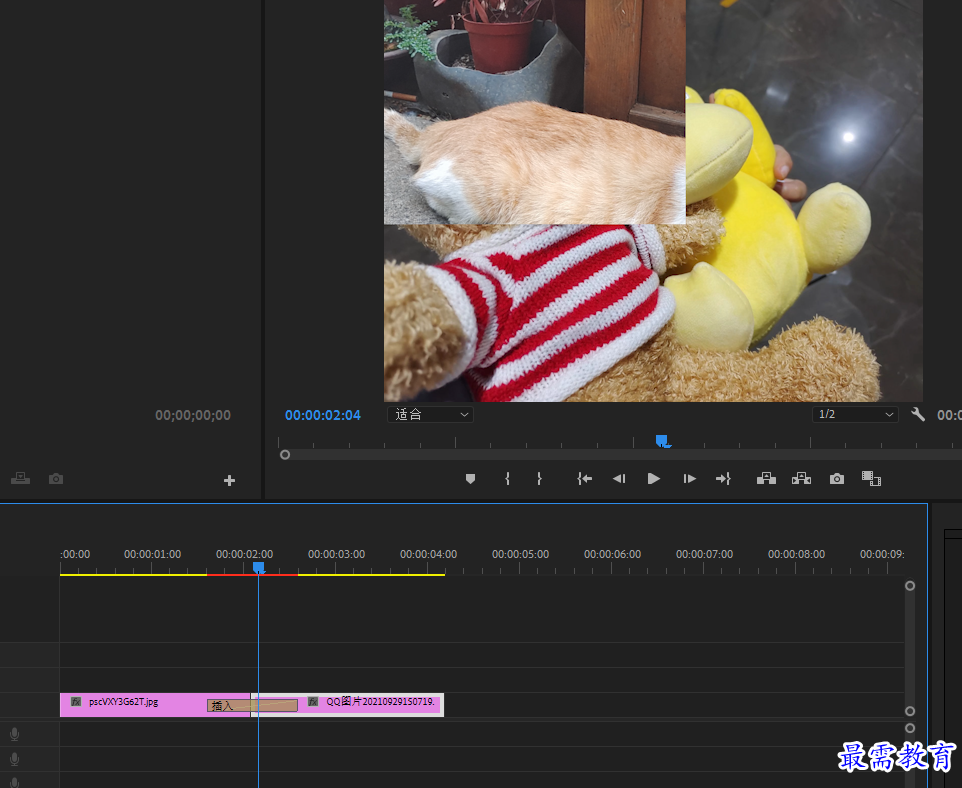The image size is (962, 788).
Task: Click the Extract button
Action: [x=801, y=479]
